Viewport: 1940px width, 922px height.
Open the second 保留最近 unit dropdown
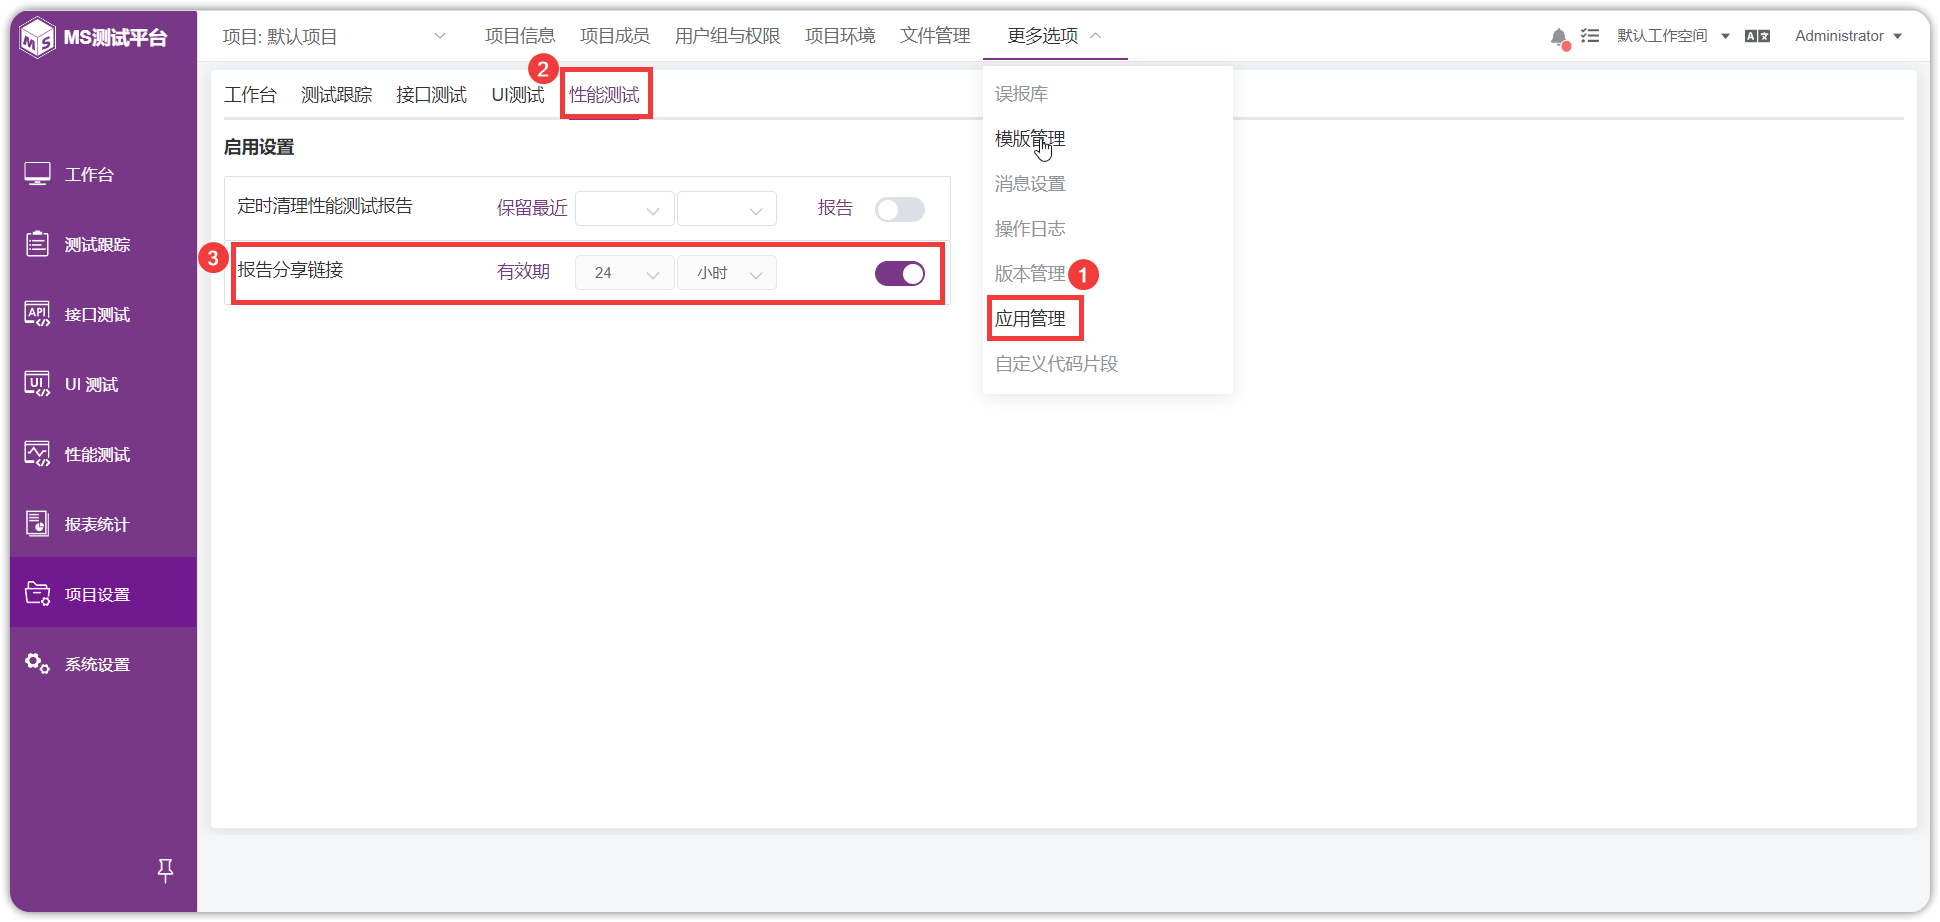(x=727, y=209)
